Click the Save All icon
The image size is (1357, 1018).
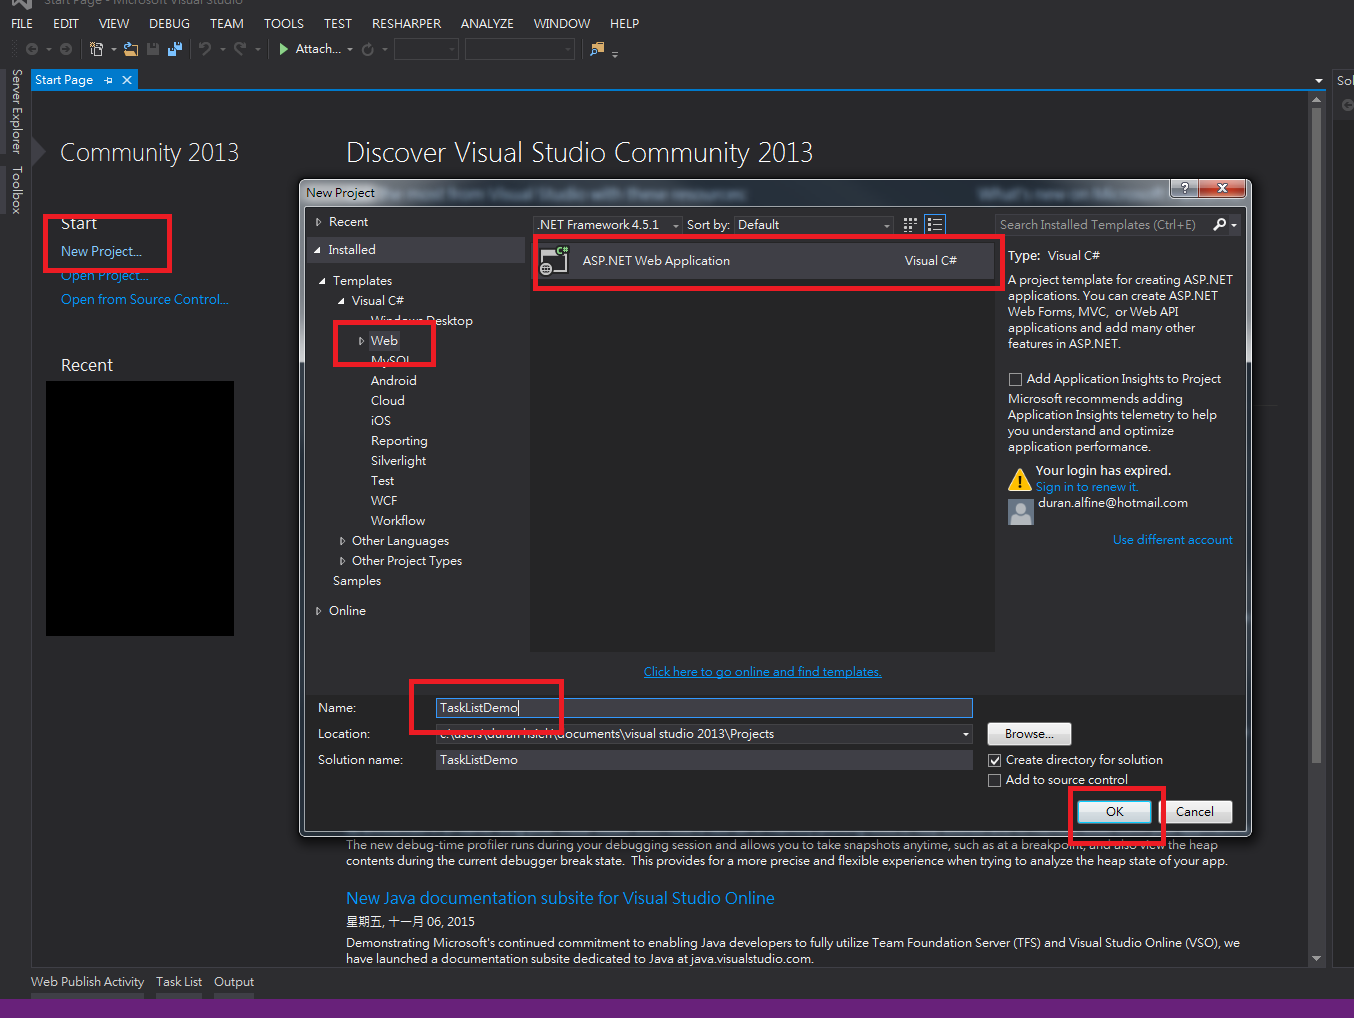coord(175,49)
